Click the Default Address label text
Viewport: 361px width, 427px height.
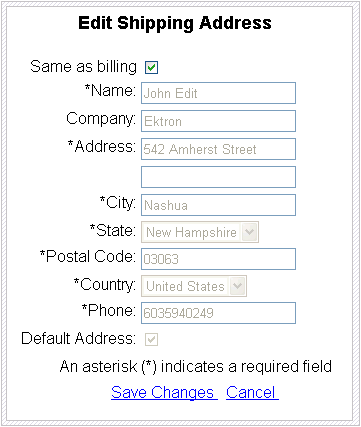coord(78,338)
